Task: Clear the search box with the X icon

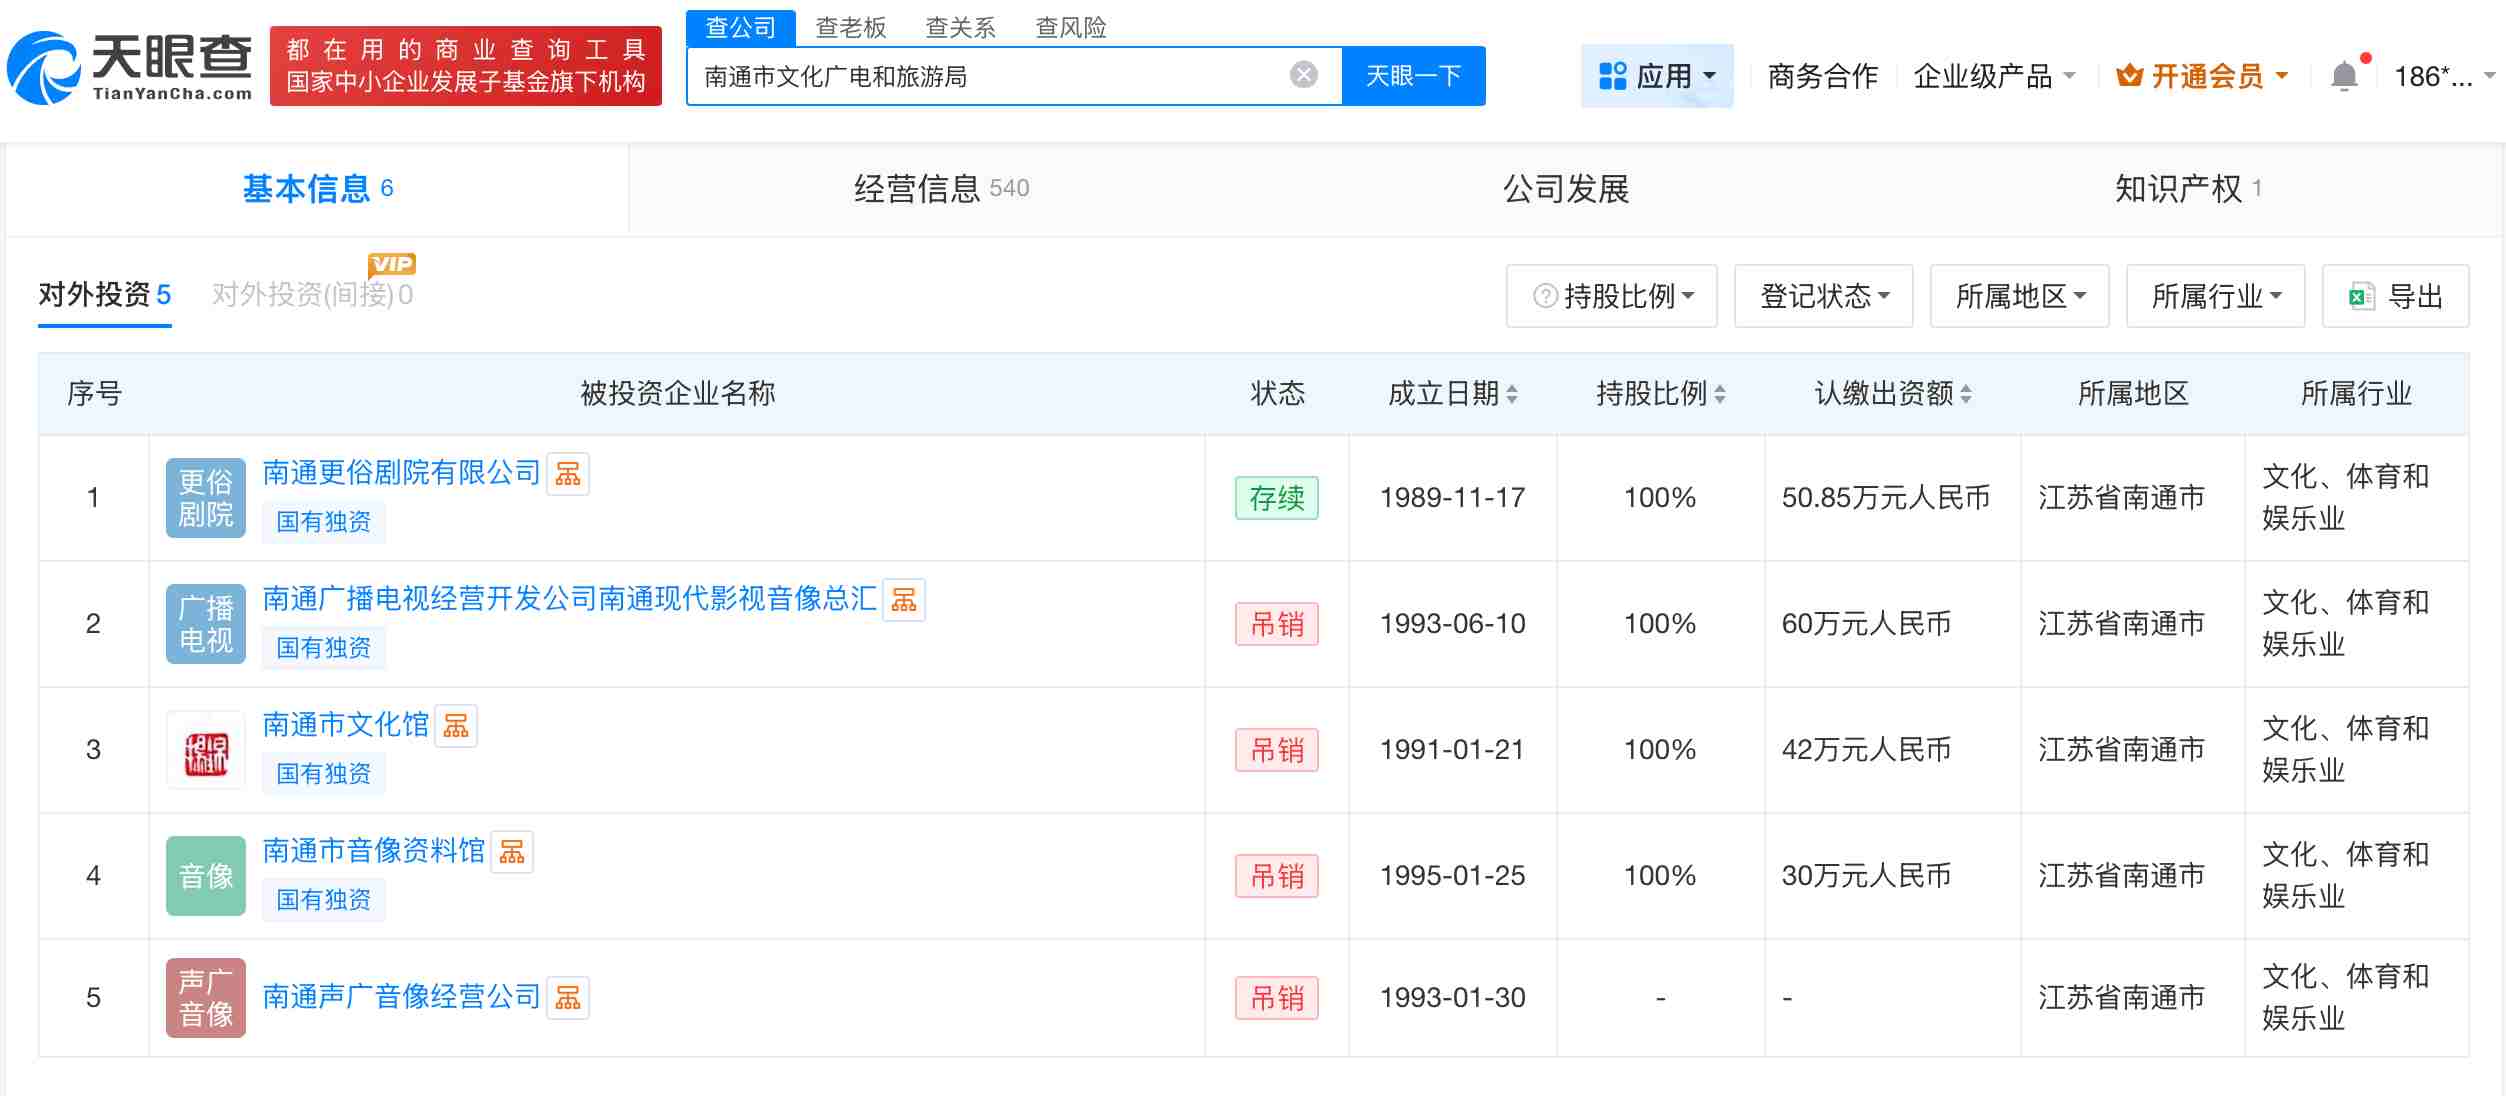Action: (1302, 72)
